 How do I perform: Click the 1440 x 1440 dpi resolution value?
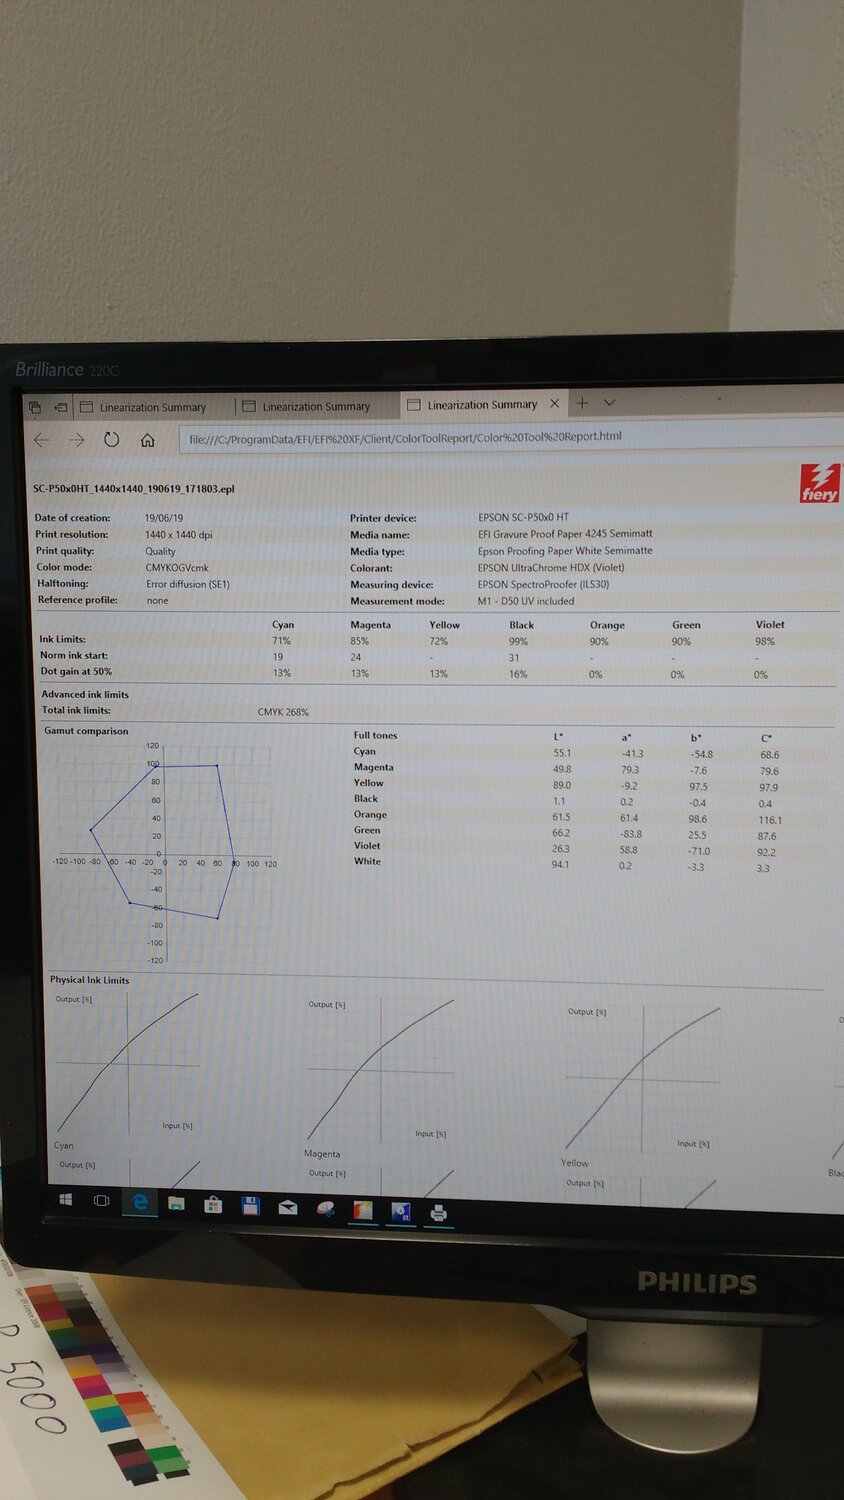point(179,534)
